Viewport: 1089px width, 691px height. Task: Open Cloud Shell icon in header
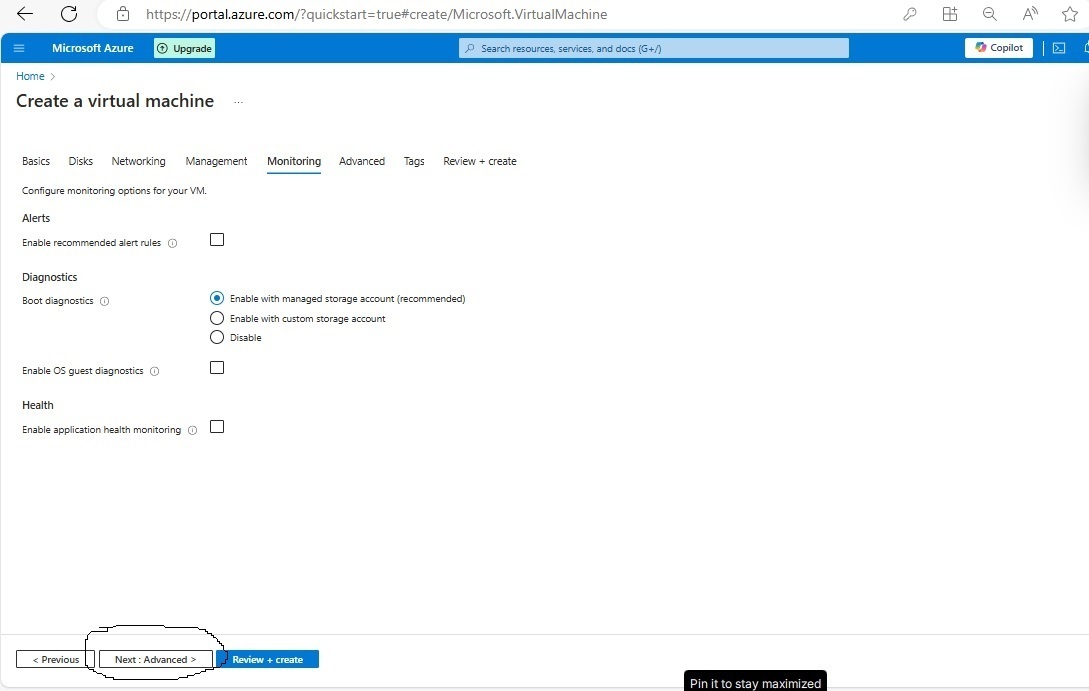[1059, 48]
